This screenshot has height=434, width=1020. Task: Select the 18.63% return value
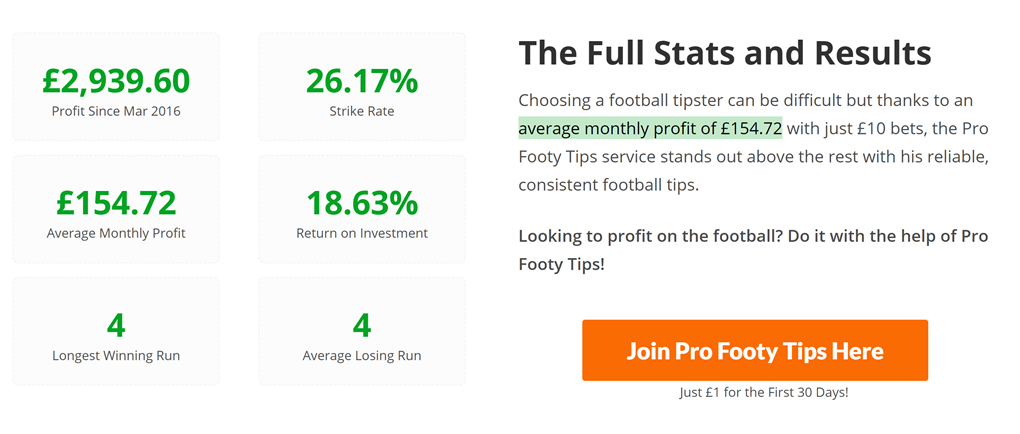click(362, 203)
